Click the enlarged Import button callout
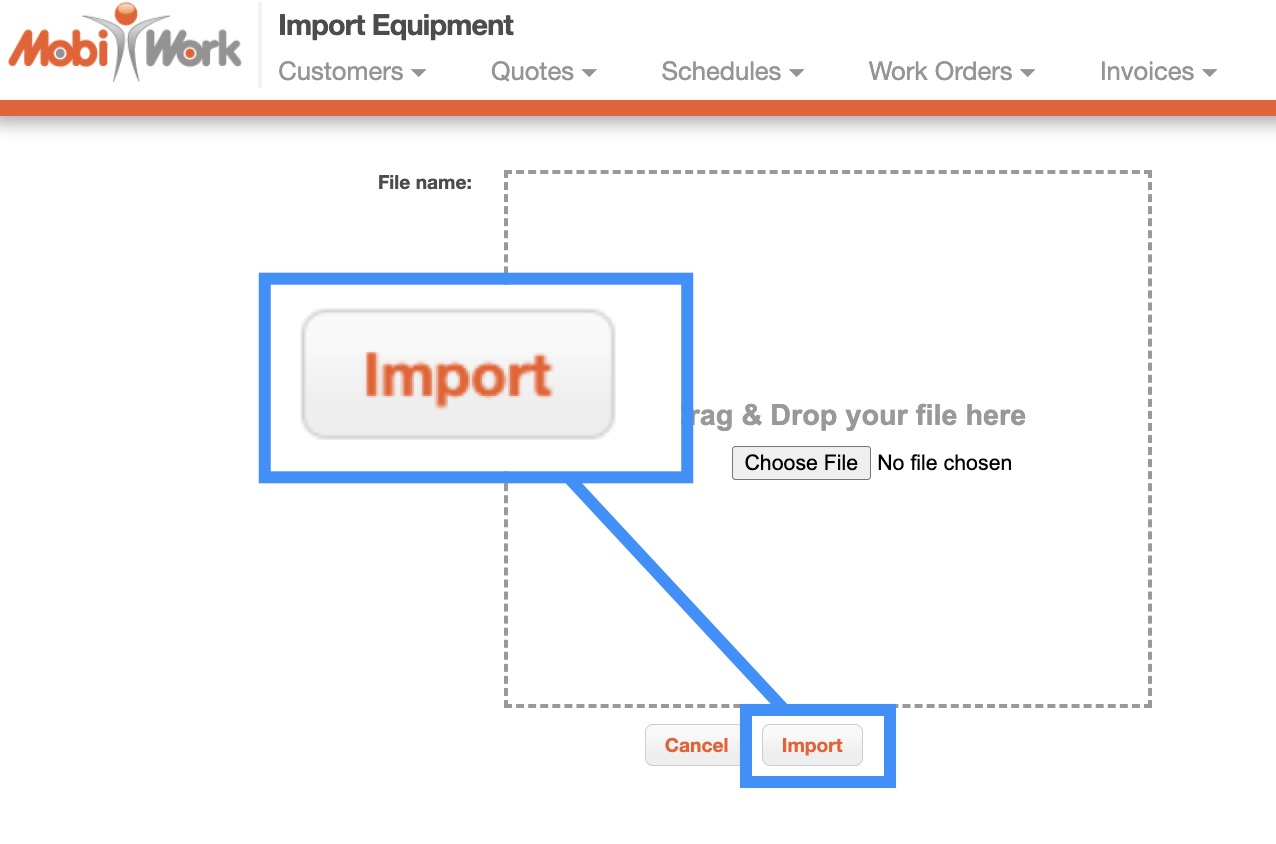The width and height of the screenshot is (1276, 844). [x=458, y=375]
